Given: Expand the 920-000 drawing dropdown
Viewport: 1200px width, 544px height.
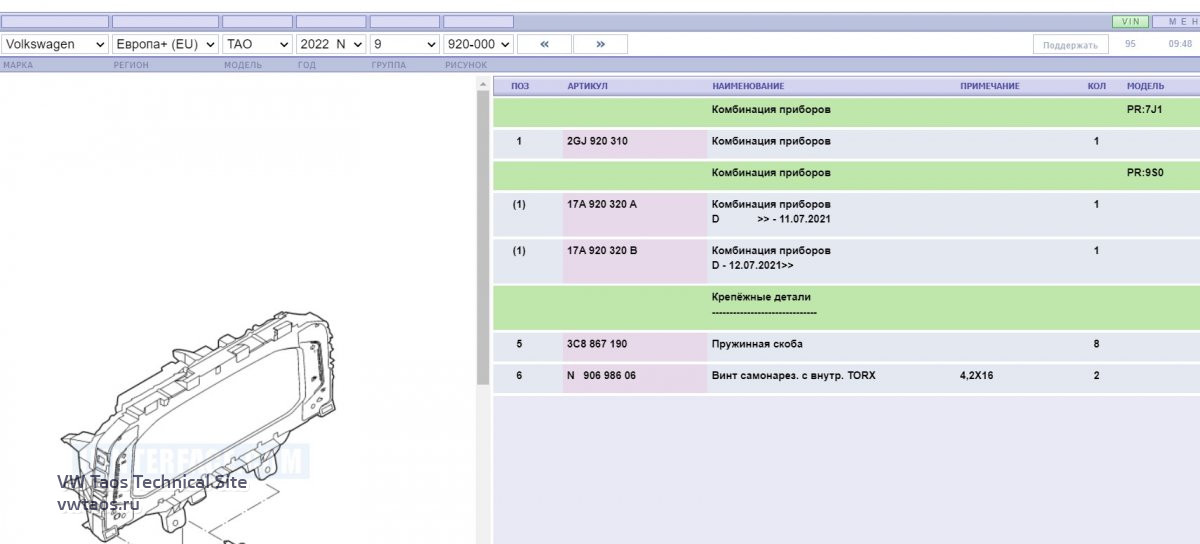Looking at the screenshot, I should 478,44.
